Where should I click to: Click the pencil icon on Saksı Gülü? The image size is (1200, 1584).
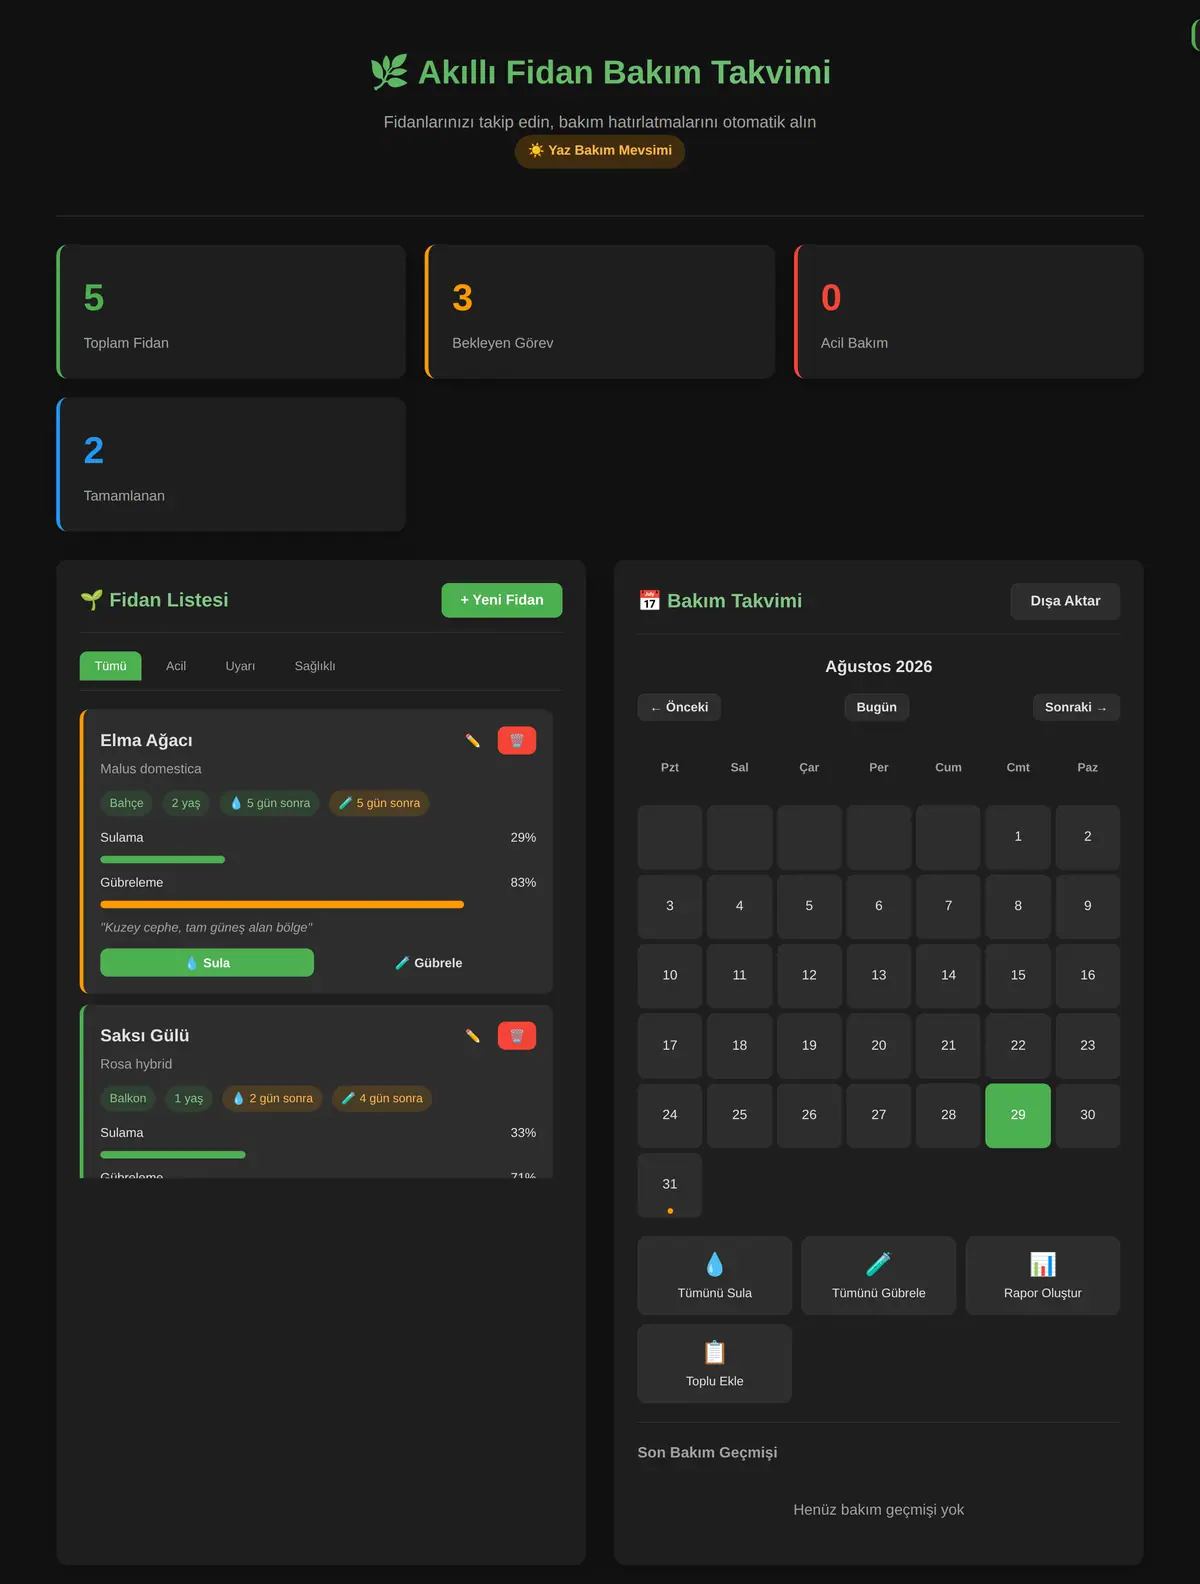(x=473, y=1036)
